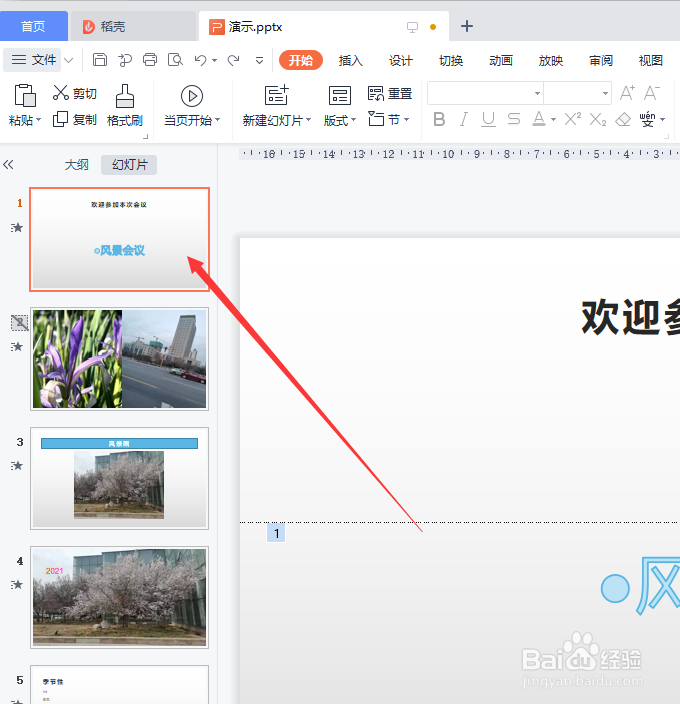Decrease font size icon
Viewport: 680px width, 704px height.
tap(651, 93)
